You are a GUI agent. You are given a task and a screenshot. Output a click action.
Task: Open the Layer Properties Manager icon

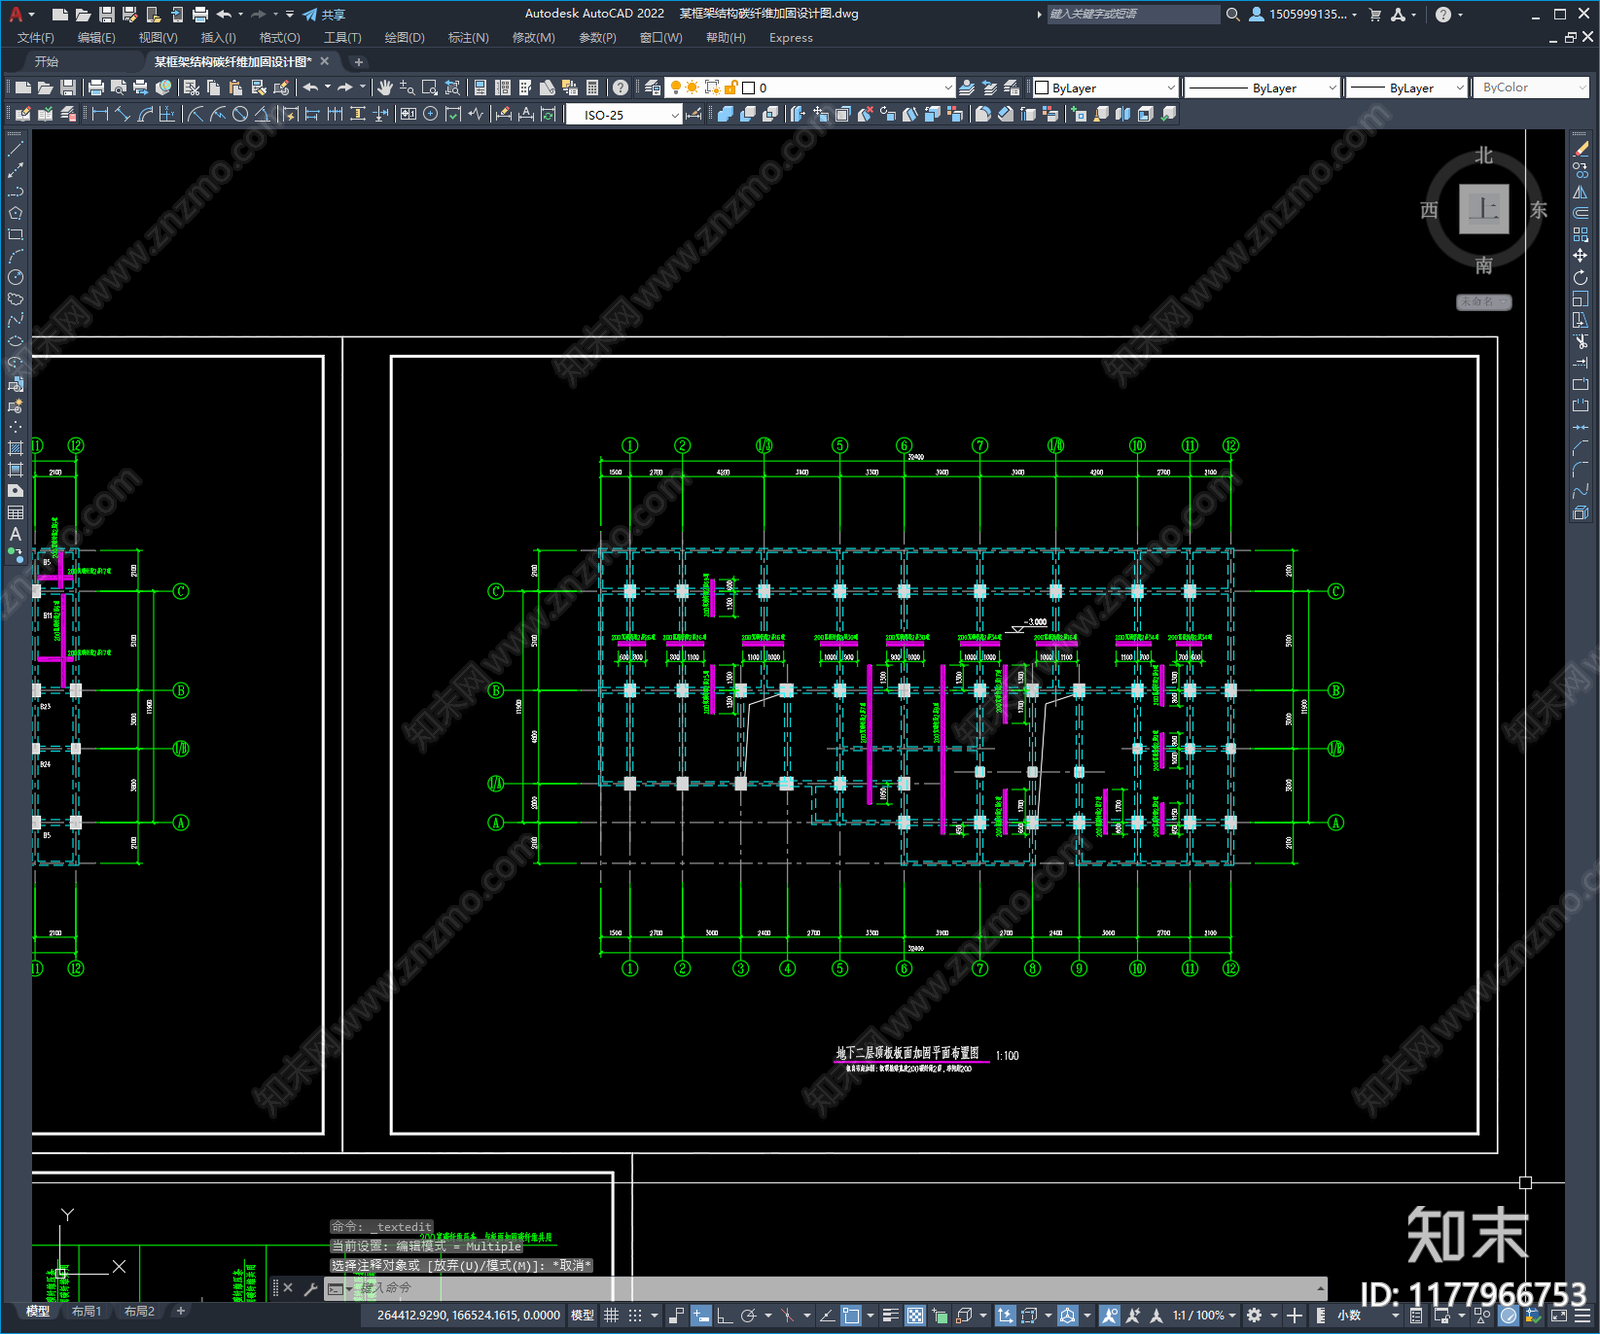[x=653, y=88]
